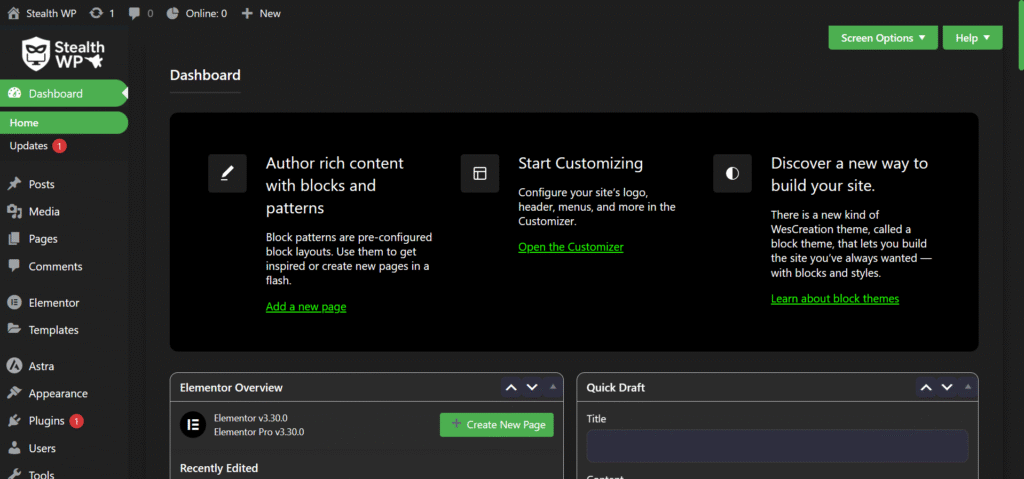The image size is (1024, 479).
Task: Click the layout icon beside Start Customizing
Action: 480,173
